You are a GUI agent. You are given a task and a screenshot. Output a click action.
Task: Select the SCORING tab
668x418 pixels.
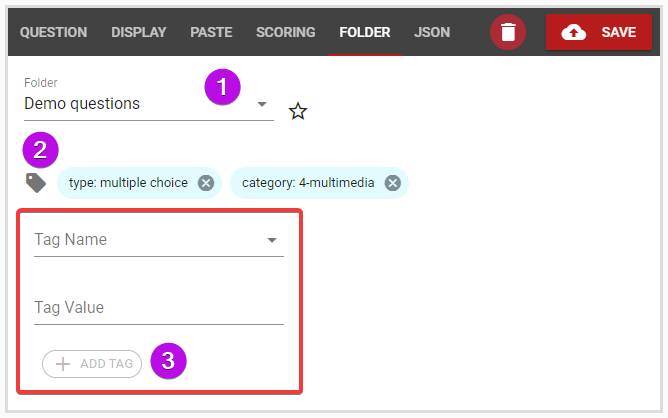point(285,32)
